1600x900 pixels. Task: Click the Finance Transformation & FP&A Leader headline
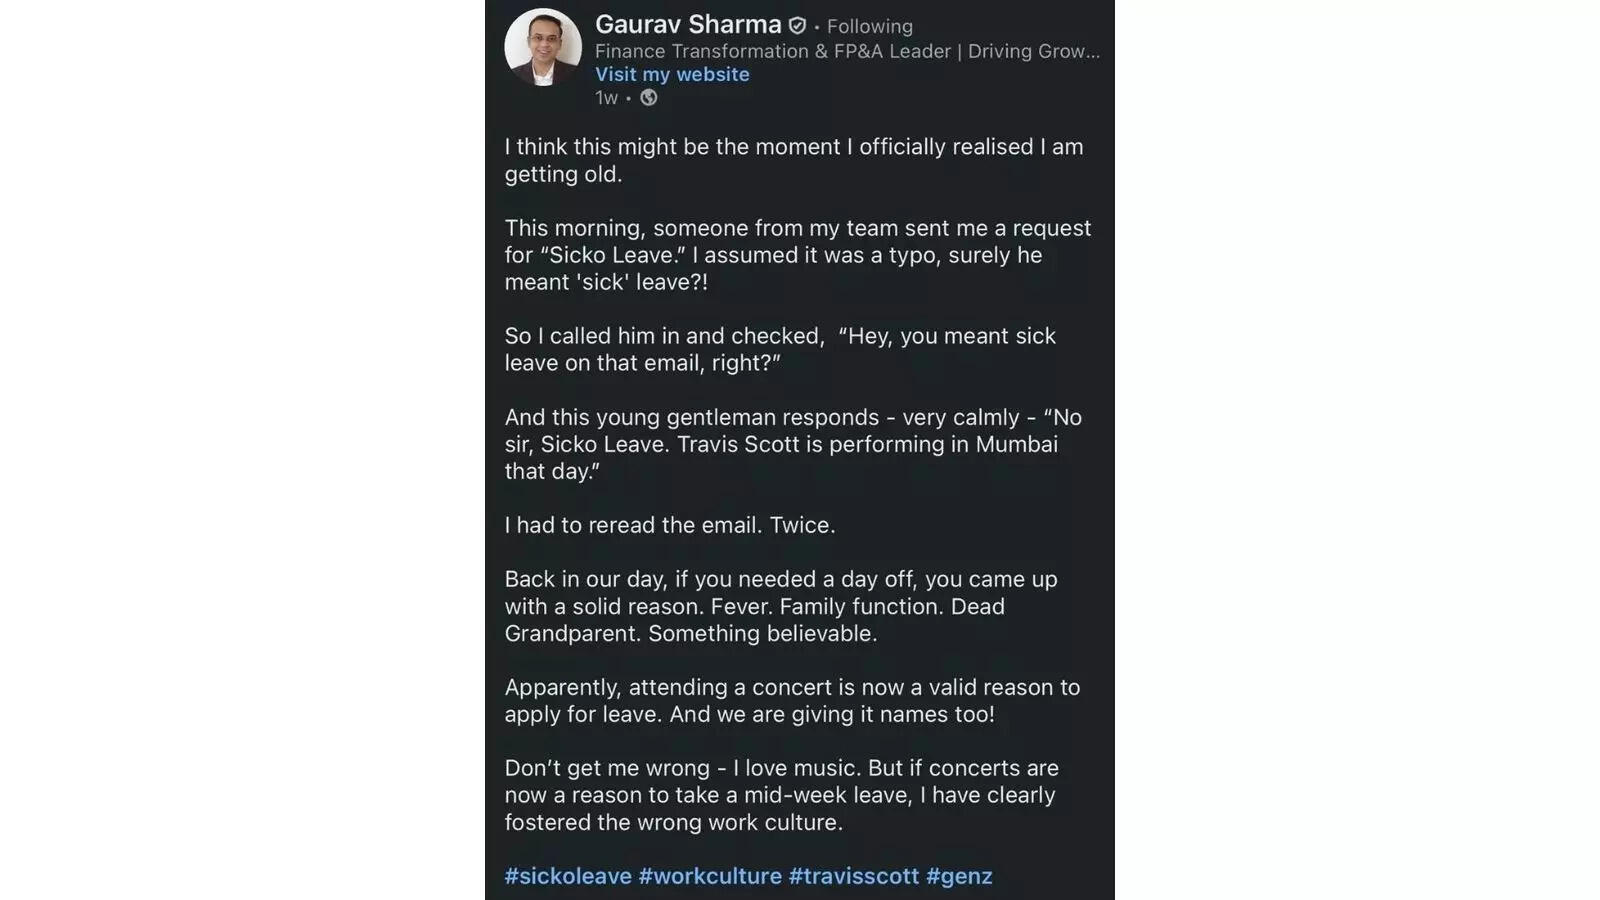tap(847, 51)
